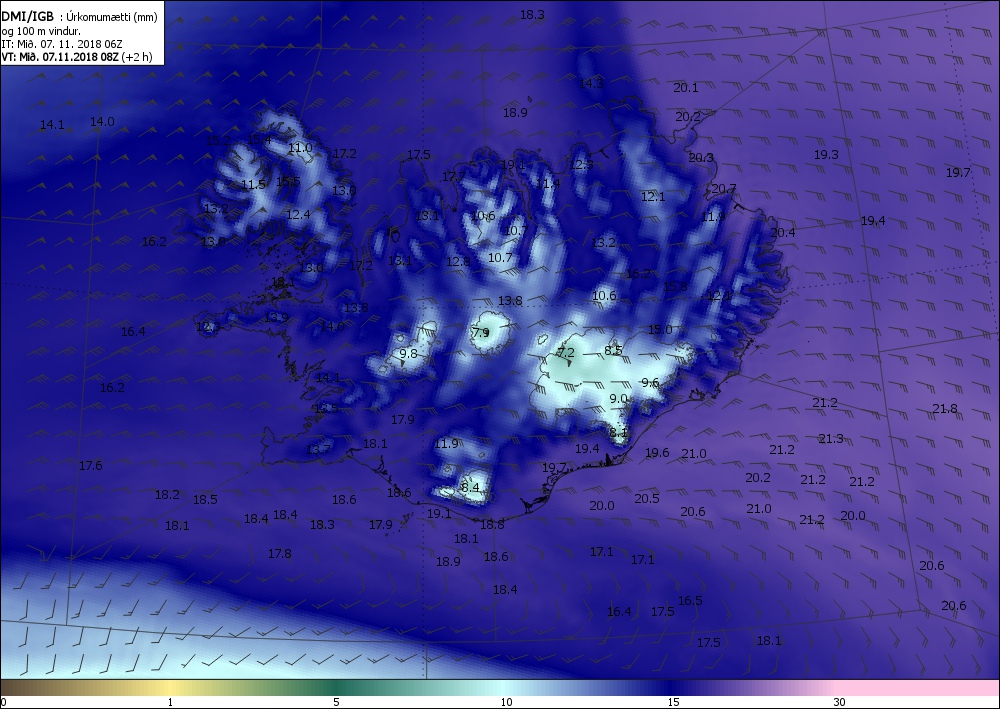Image resolution: width=1000 pixels, height=709 pixels.
Task: Click the 17.6 value off southwest coast
Action: point(91,465)
